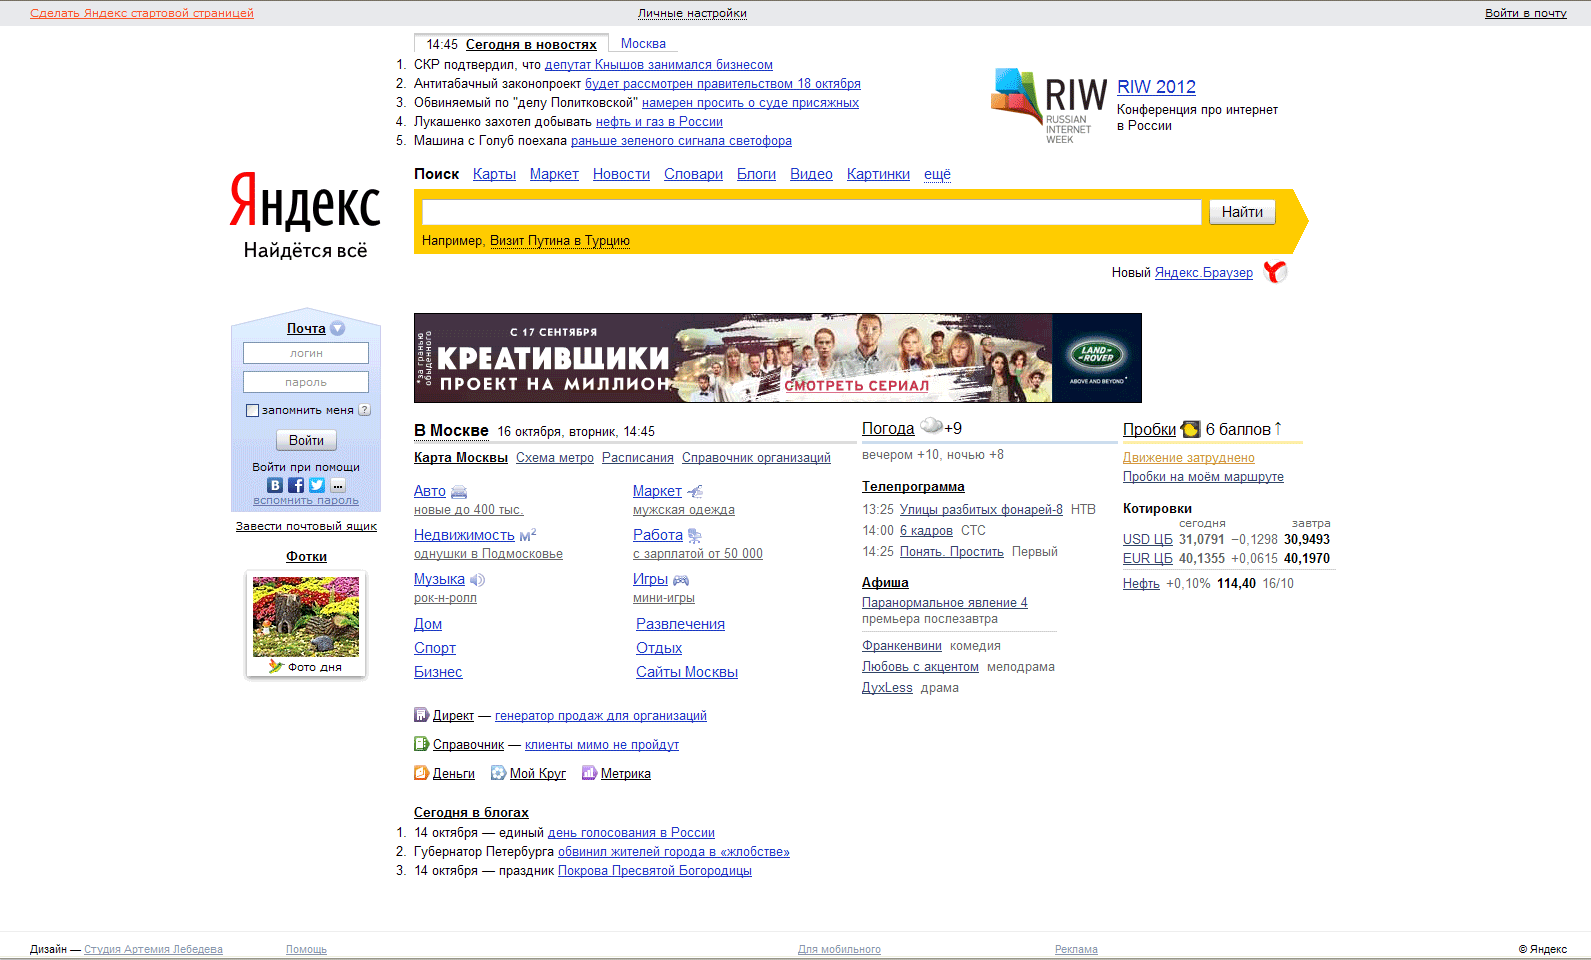Expand the Почта dropdown arrow
This screenshot has height=960, width=1591.
337,328
